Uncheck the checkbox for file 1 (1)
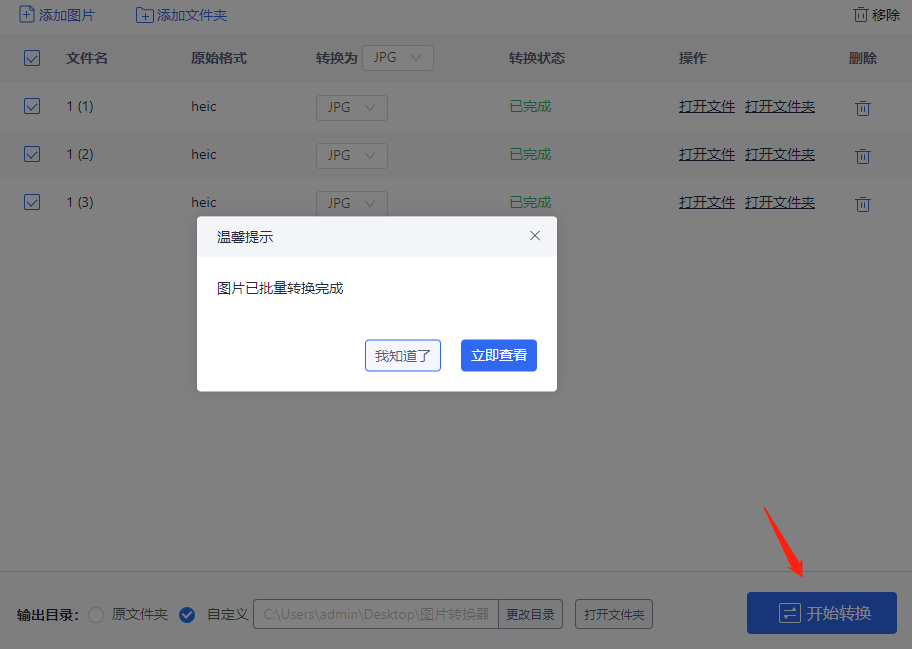This screenshot has height=649, width=912. pos(32,106)
